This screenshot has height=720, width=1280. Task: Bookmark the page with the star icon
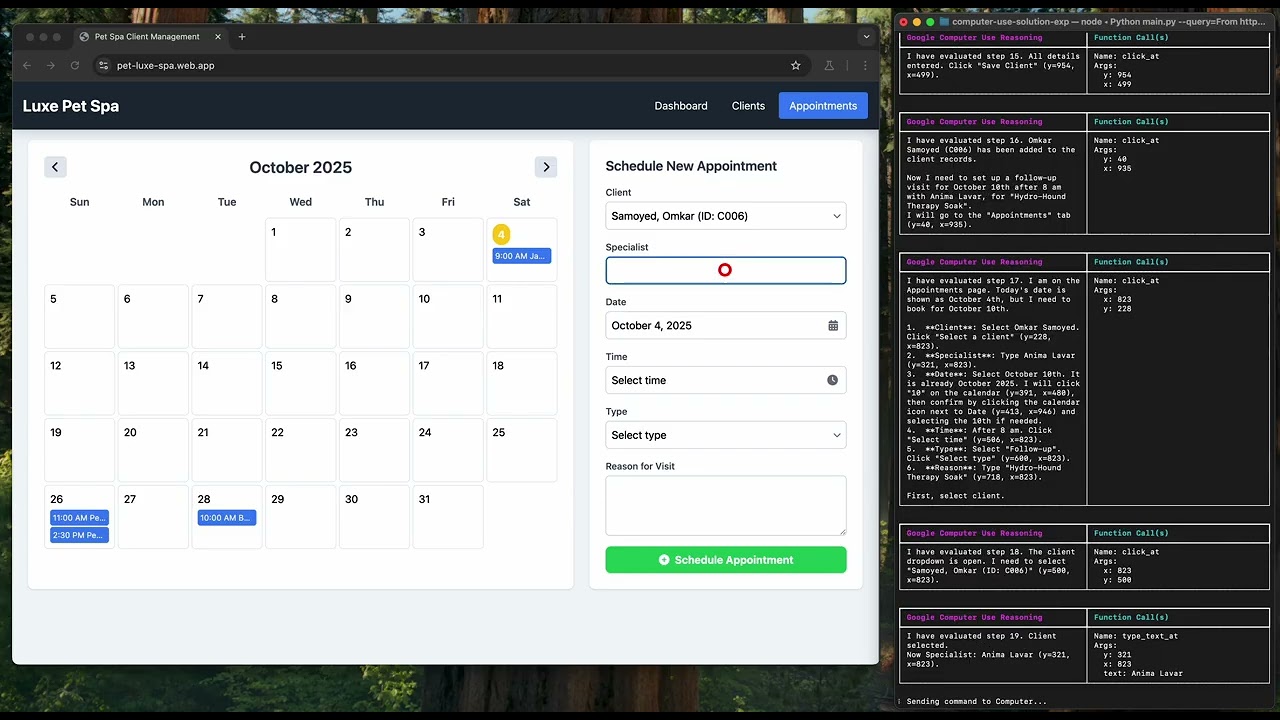(x=795, y=65)
